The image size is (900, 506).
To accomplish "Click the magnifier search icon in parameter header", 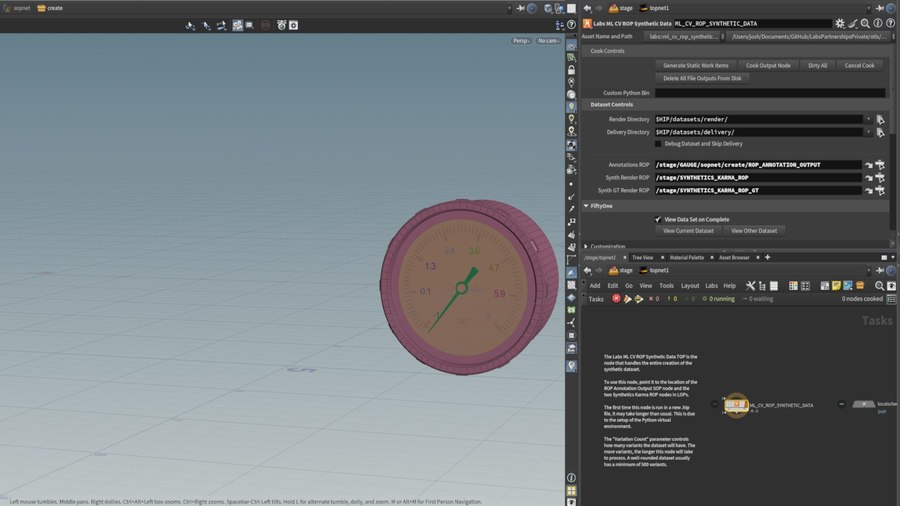I will pyautogui.click(x=866, y=22).
